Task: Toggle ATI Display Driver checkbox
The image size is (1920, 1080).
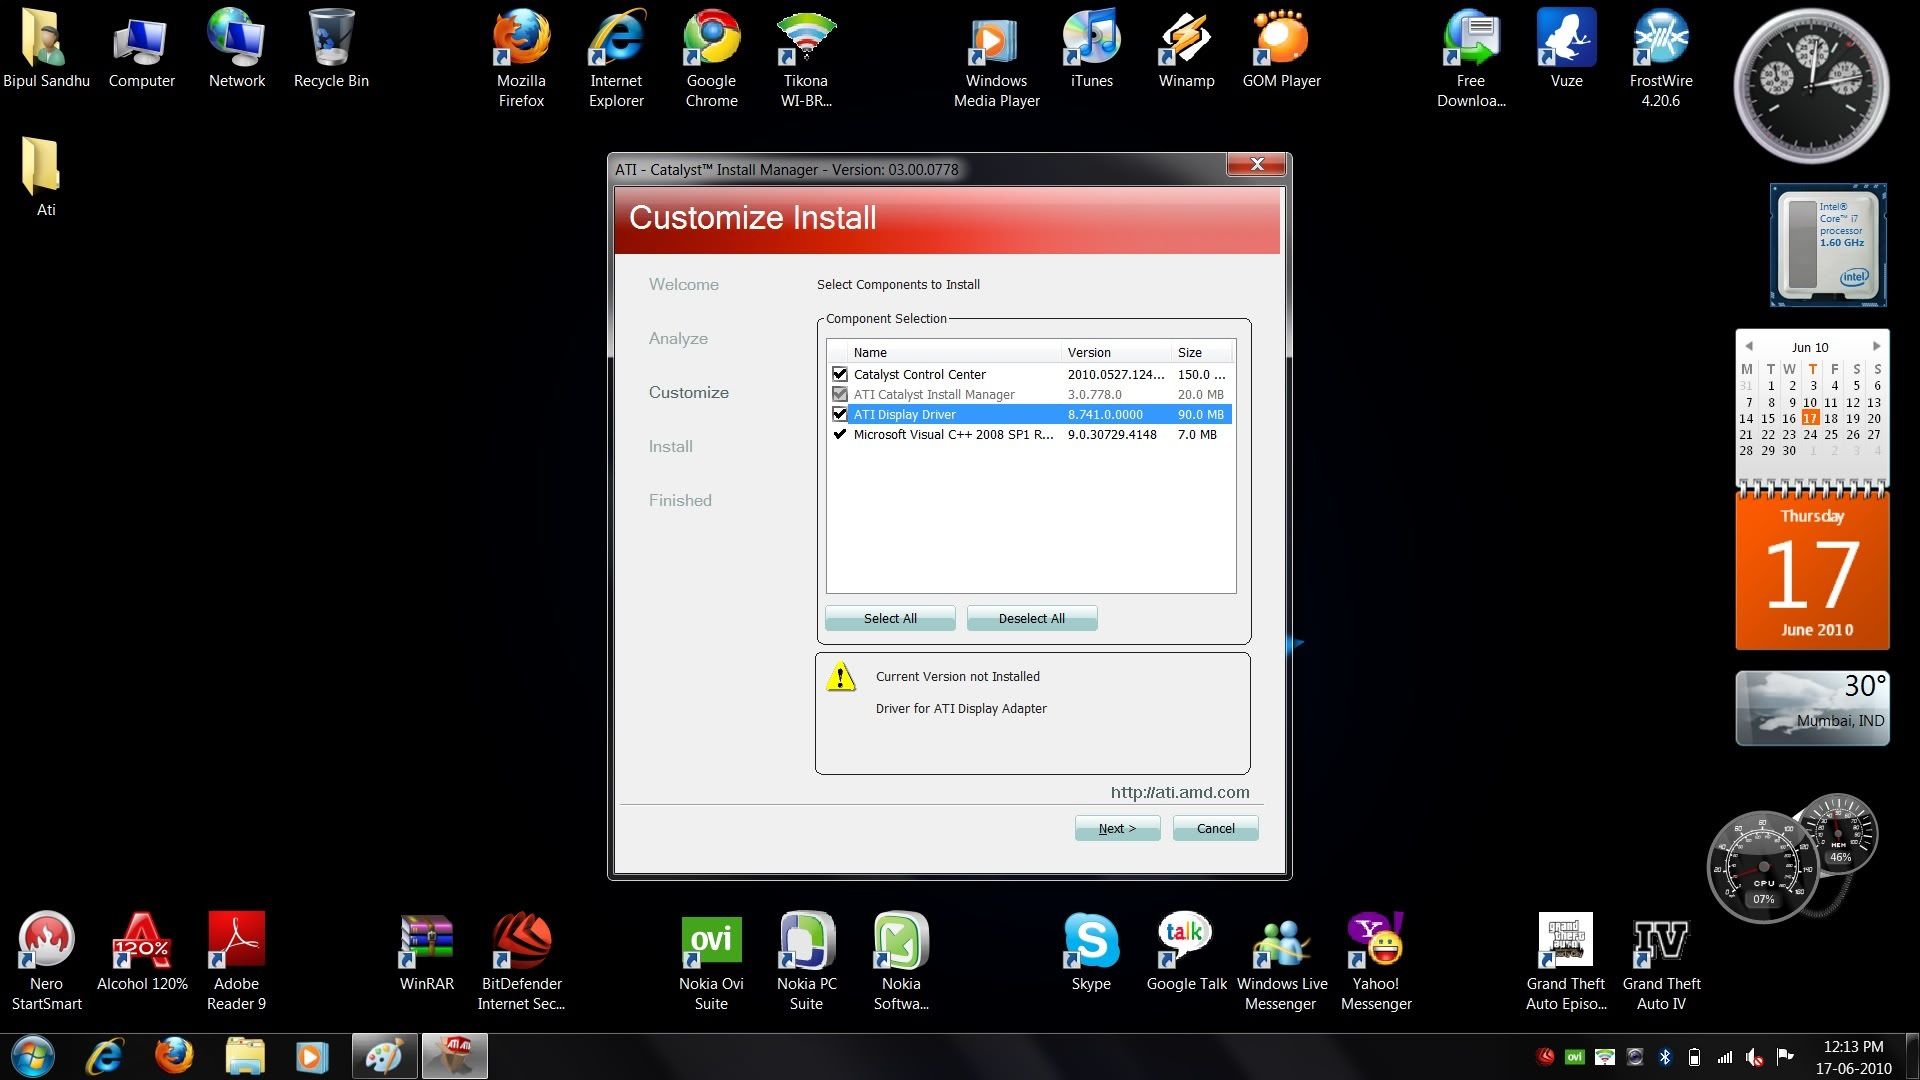Action: click(x=840, y=414)
